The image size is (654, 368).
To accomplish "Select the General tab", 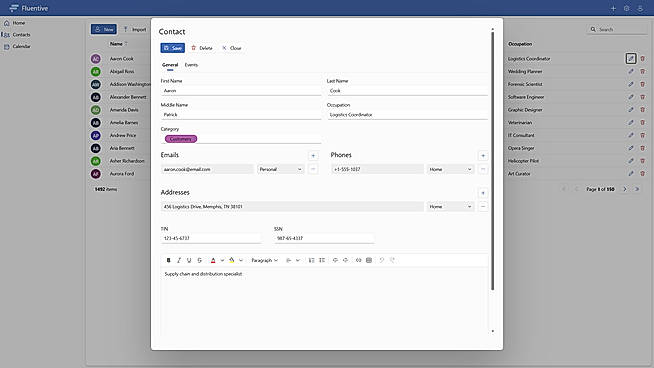I will [170, 65].
